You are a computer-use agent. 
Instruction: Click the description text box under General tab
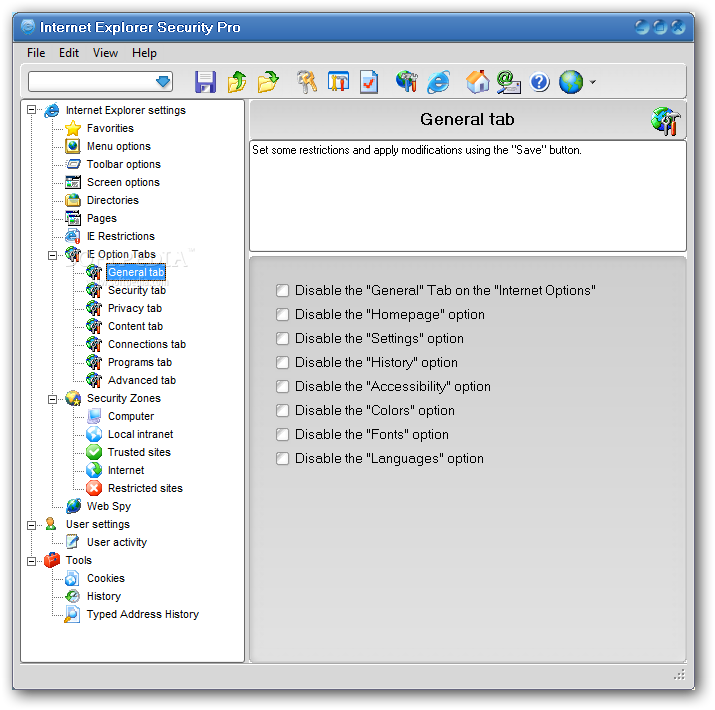pyautogui.click(x=468, y=196)
